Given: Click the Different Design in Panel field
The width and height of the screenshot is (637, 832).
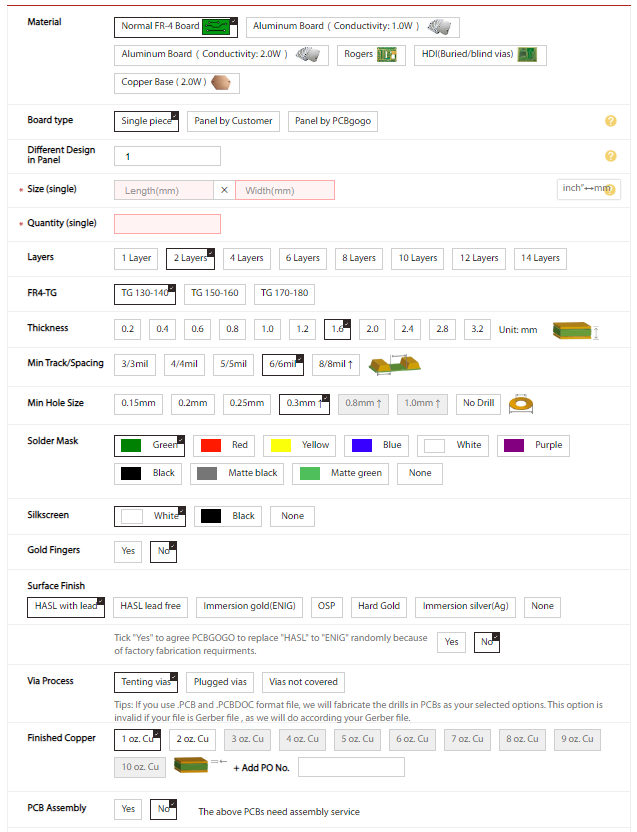Looking at the screenshot, I should pos(167,157).
